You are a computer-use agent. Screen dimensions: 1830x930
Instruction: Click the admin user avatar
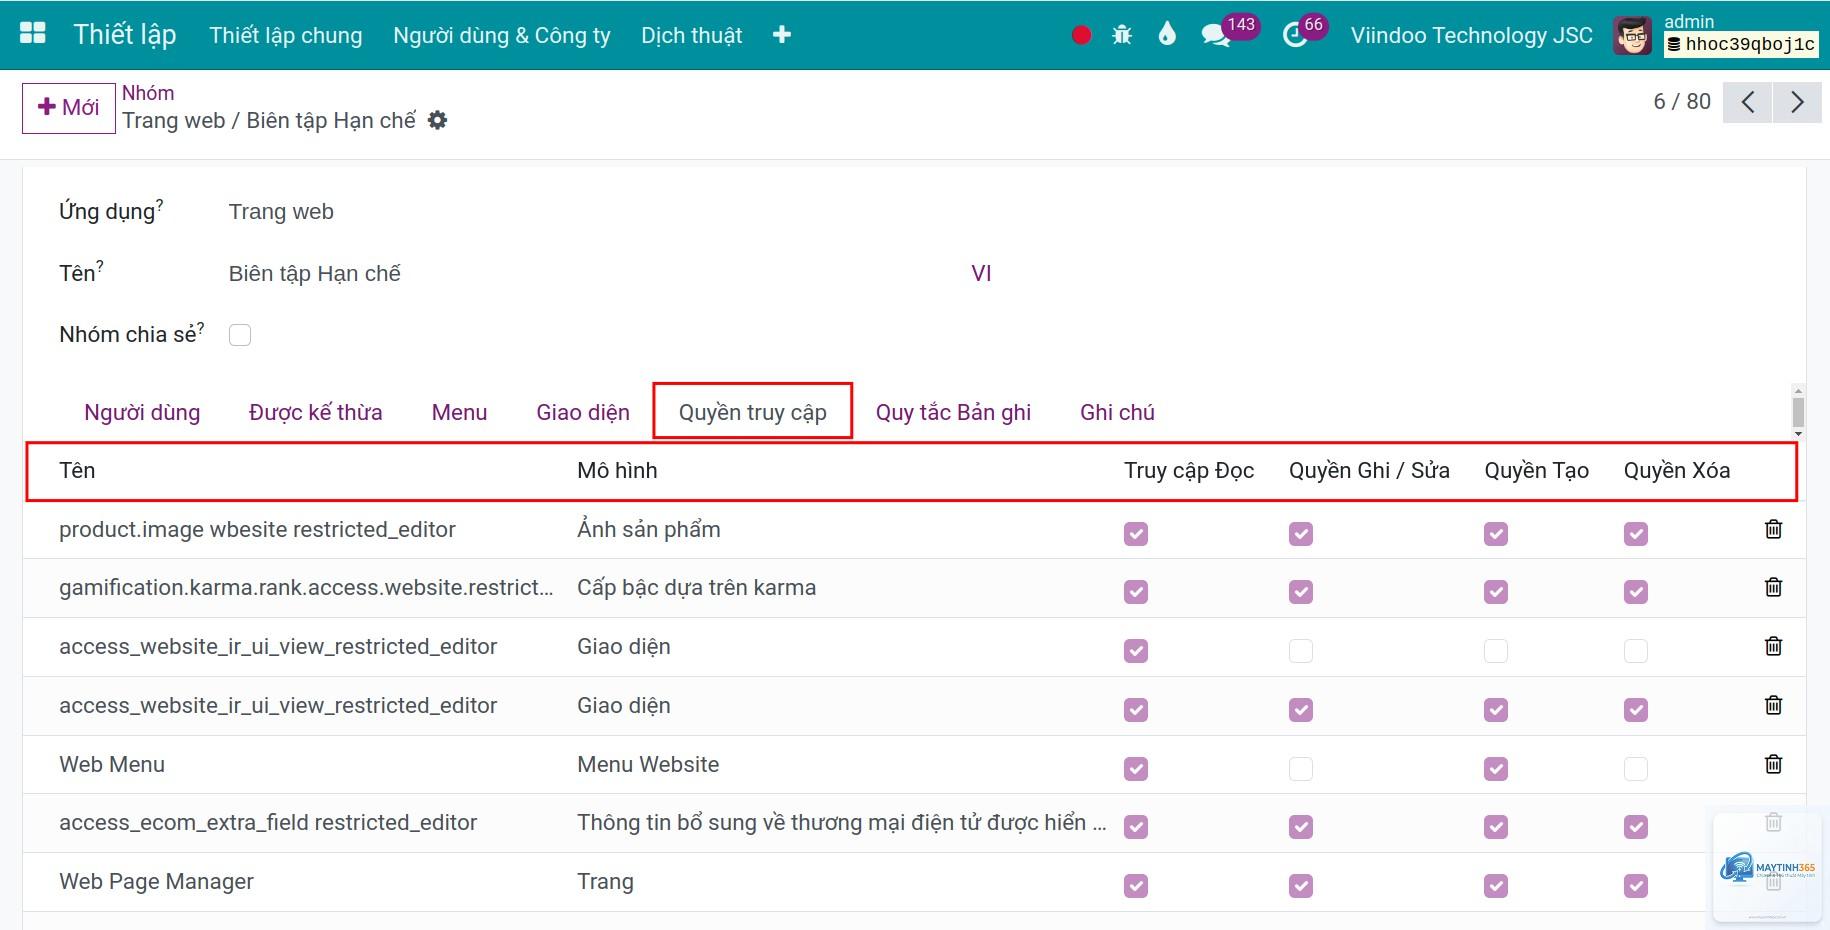click(x=1633, y=36)
